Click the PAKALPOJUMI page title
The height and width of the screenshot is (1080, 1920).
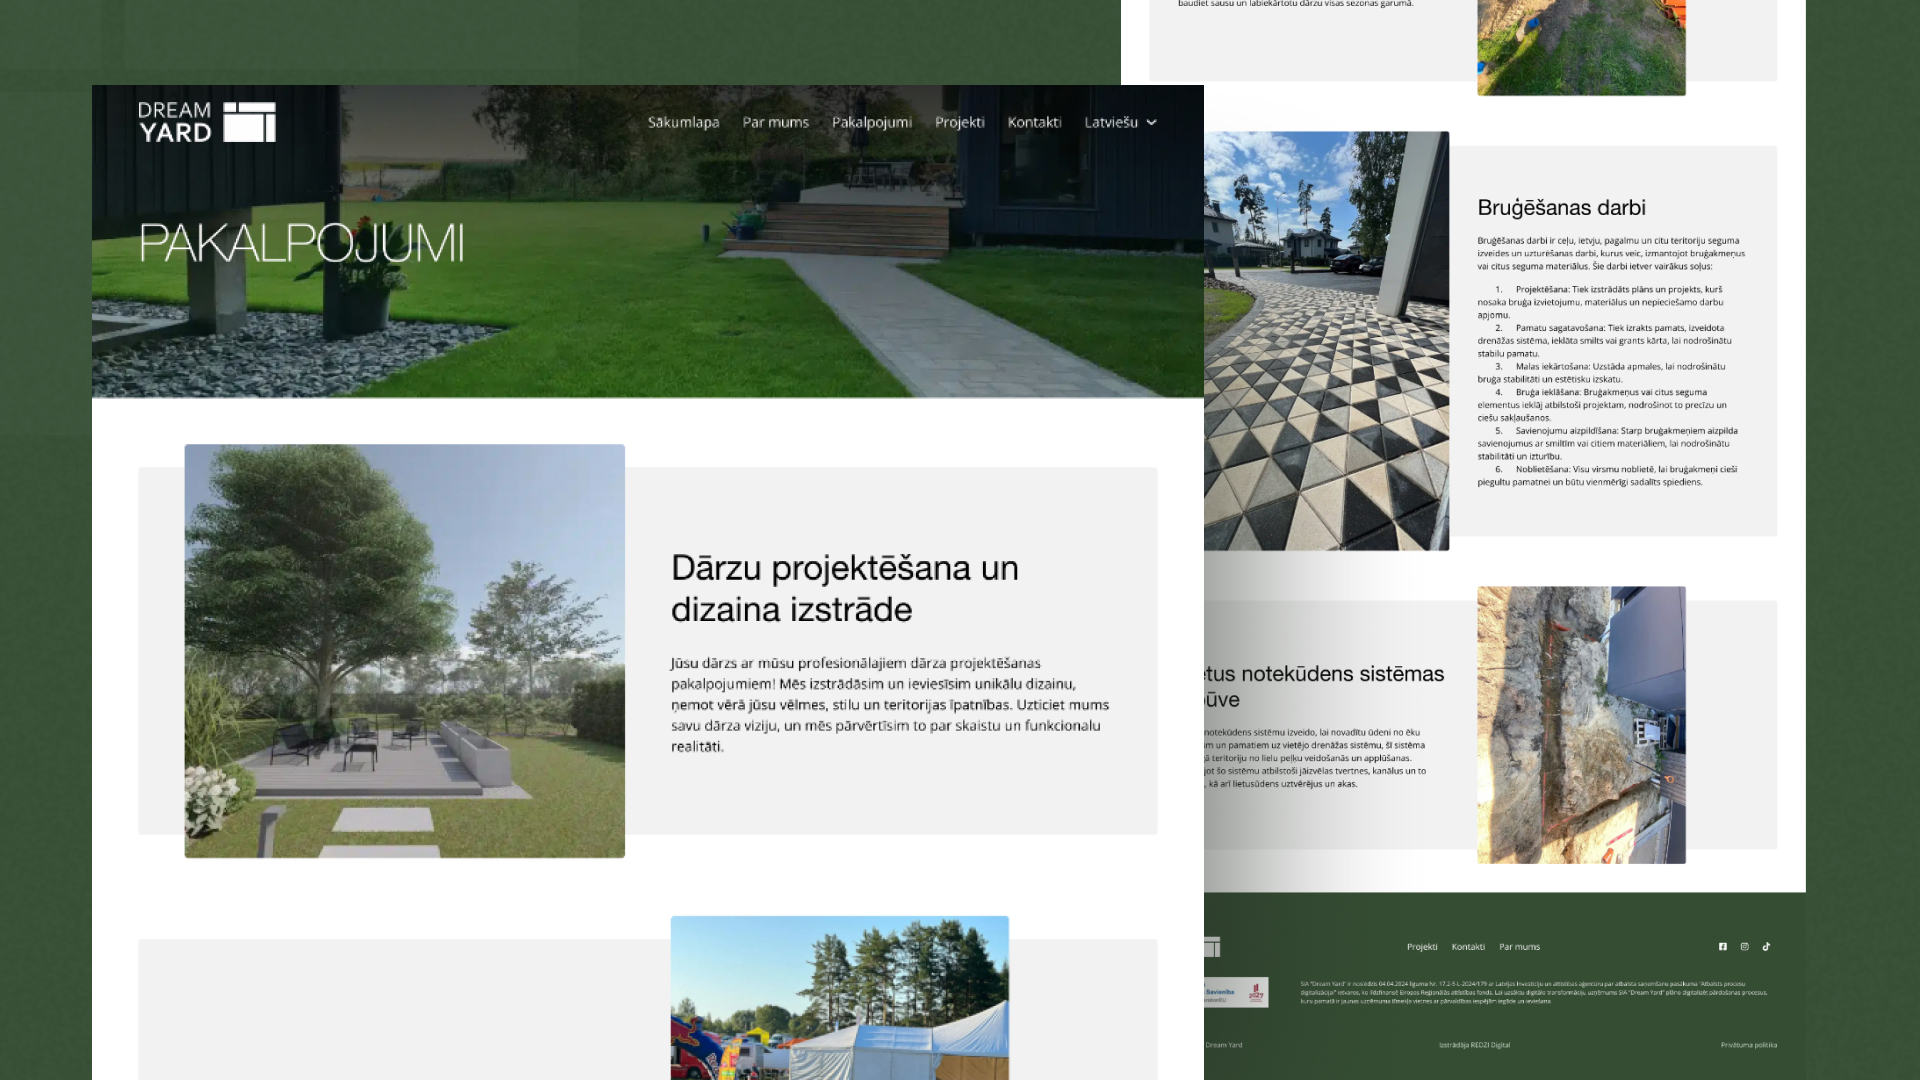301,243
